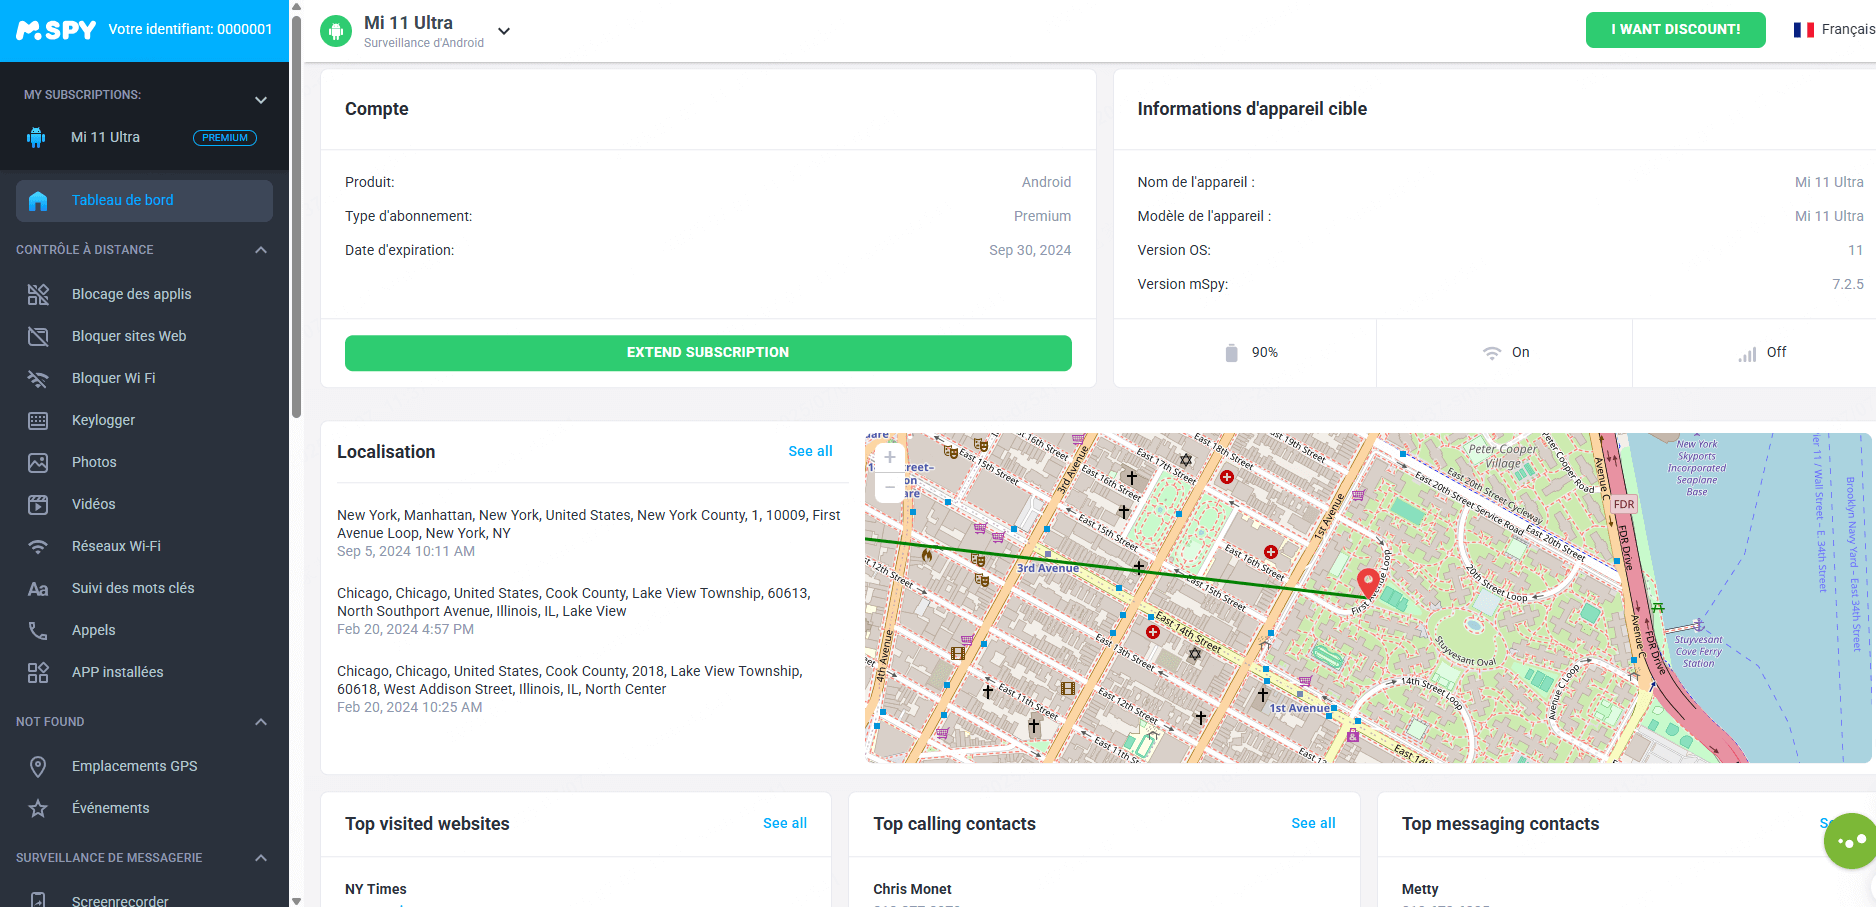The height and width of the screenshot is (907, 1876).
Task: Click the Blocage des applis icon
Action: [x=38, y=294]
